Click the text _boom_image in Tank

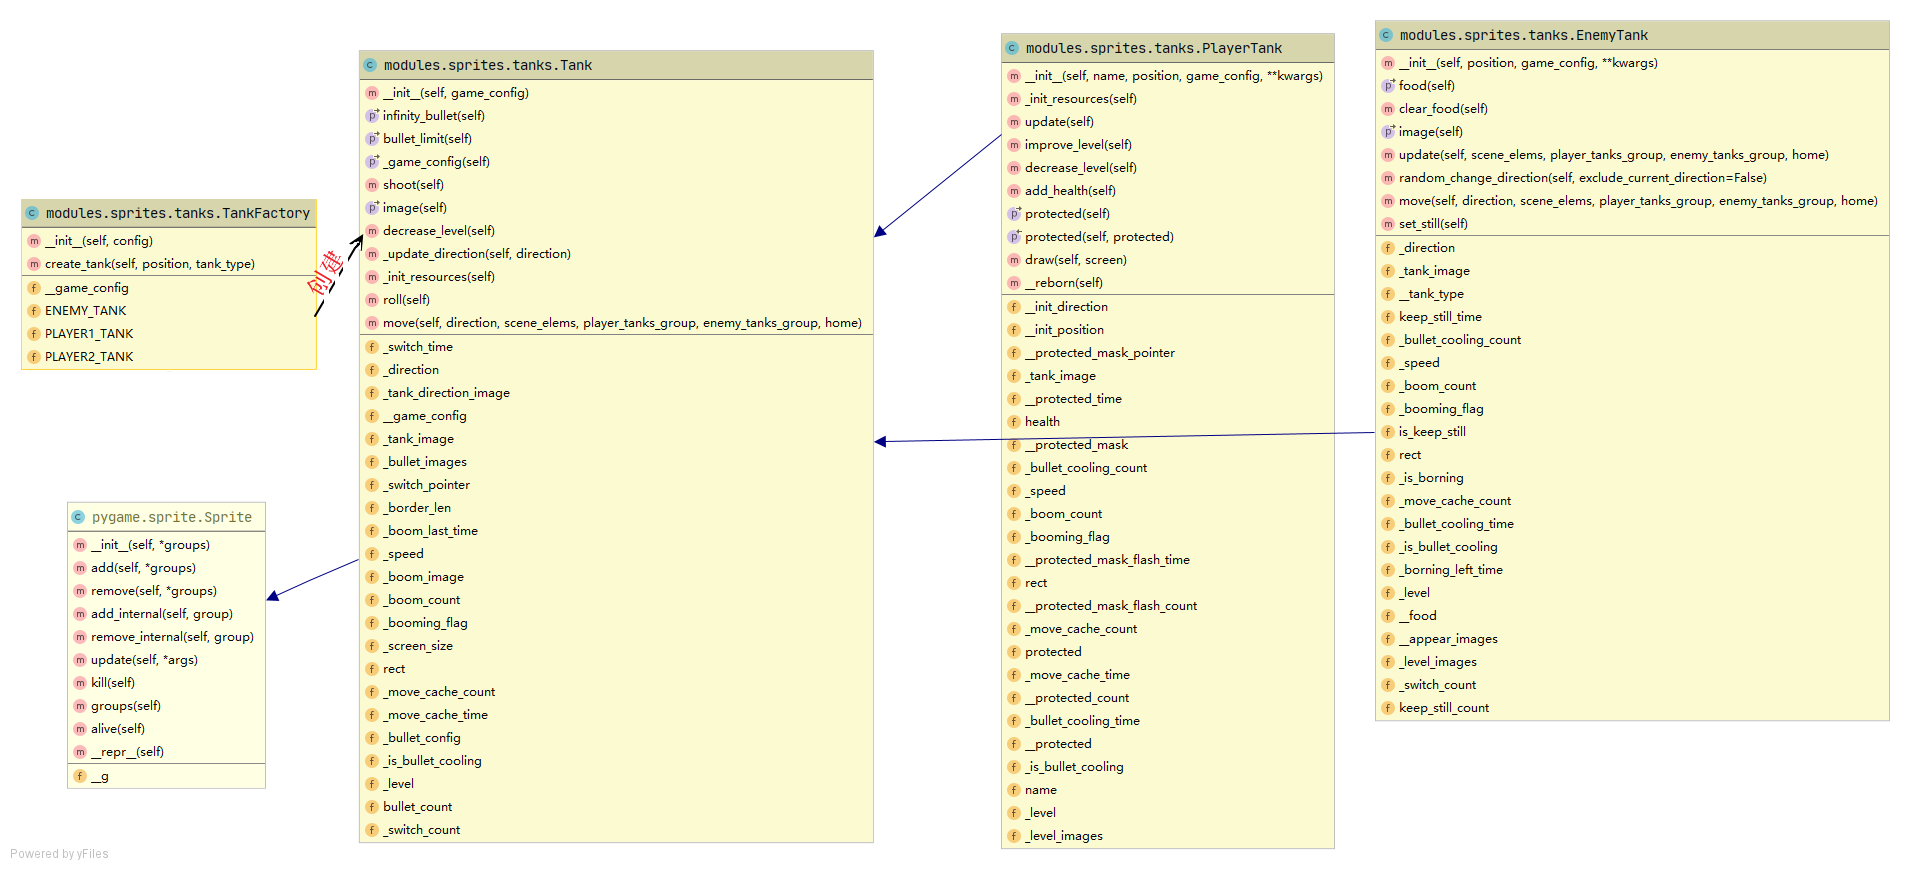coord(423,577)
